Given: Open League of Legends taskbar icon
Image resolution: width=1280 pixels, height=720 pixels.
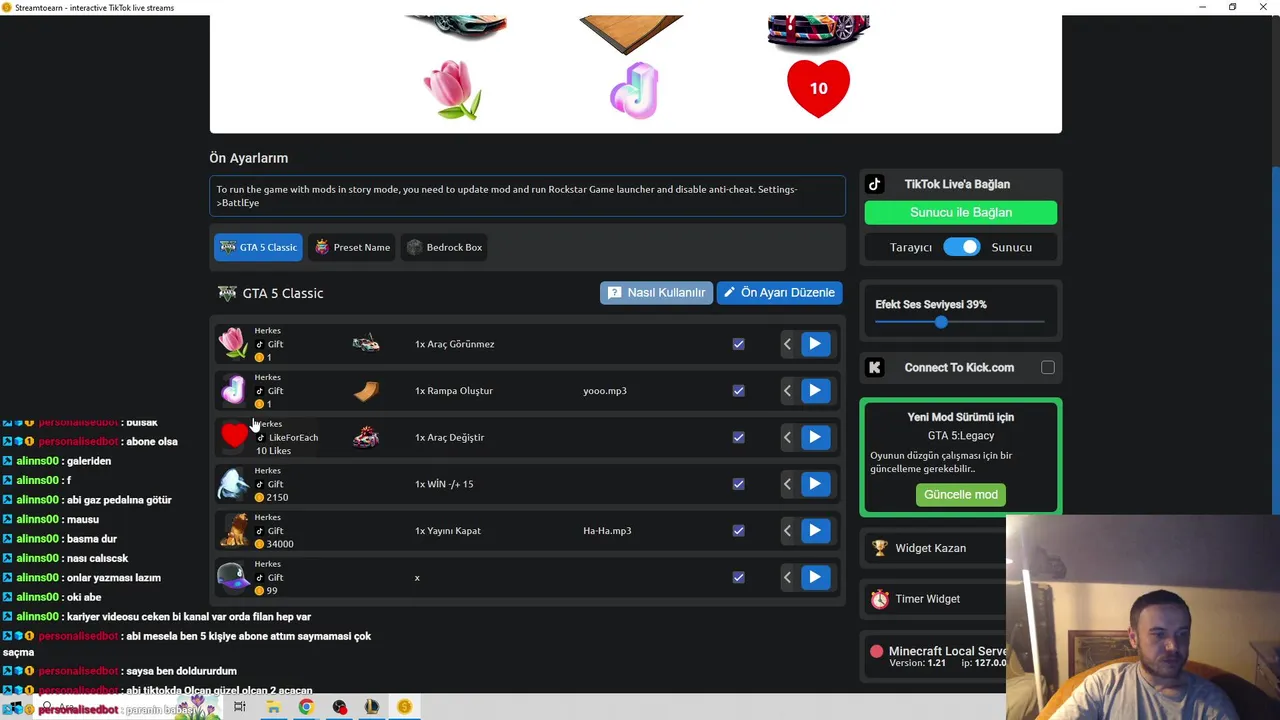Looking at the screenshot, I should [372, 707].
